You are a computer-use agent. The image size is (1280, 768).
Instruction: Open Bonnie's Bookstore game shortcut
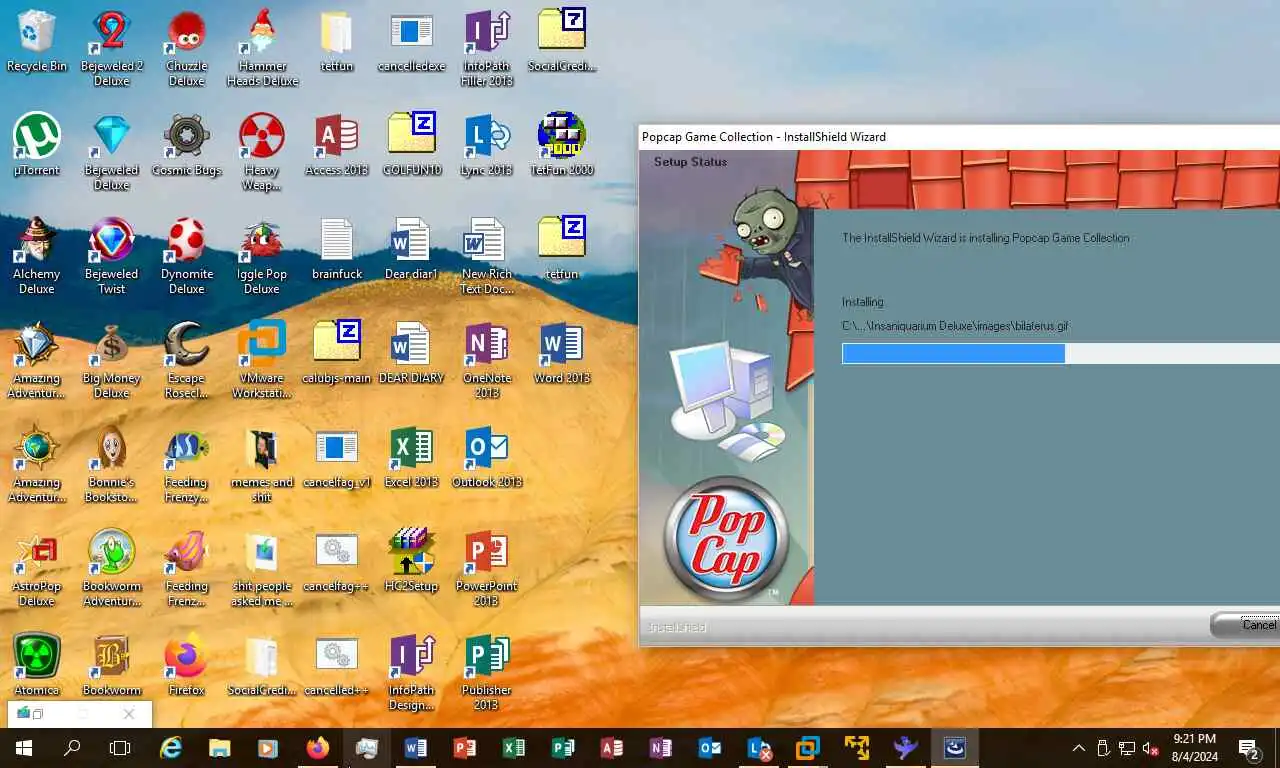coord(111,464)
